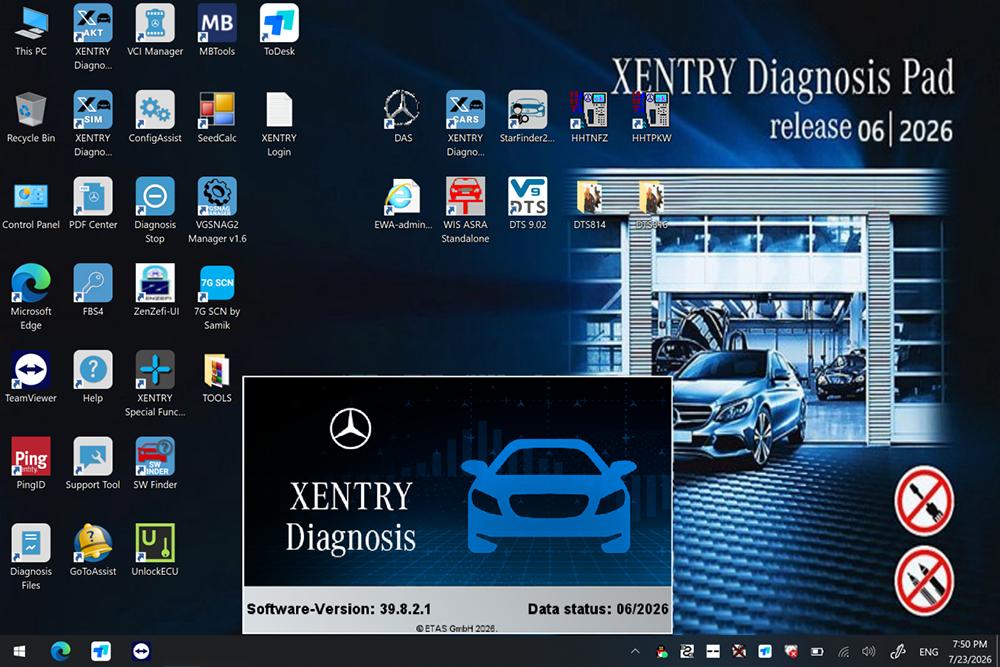Select the DTS814 folder icon

coord(589,204)
